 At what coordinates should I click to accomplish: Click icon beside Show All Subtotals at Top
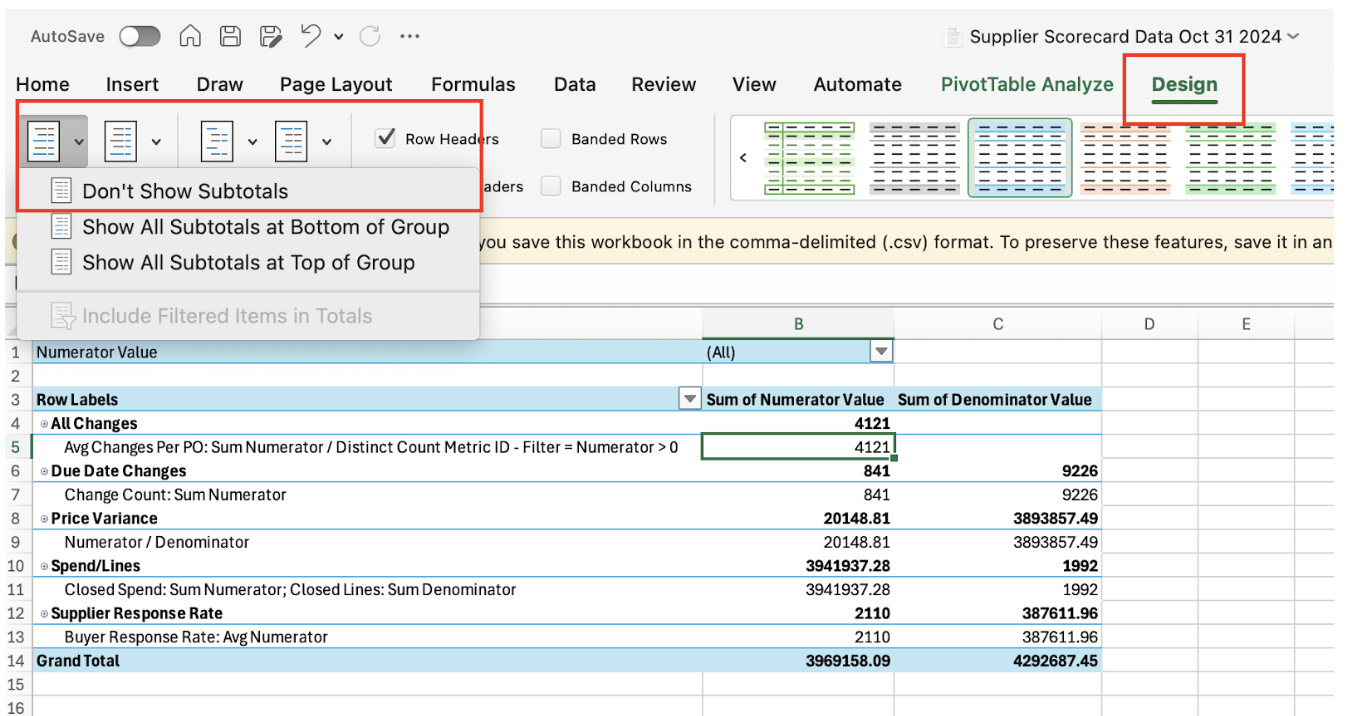(62, 263)
